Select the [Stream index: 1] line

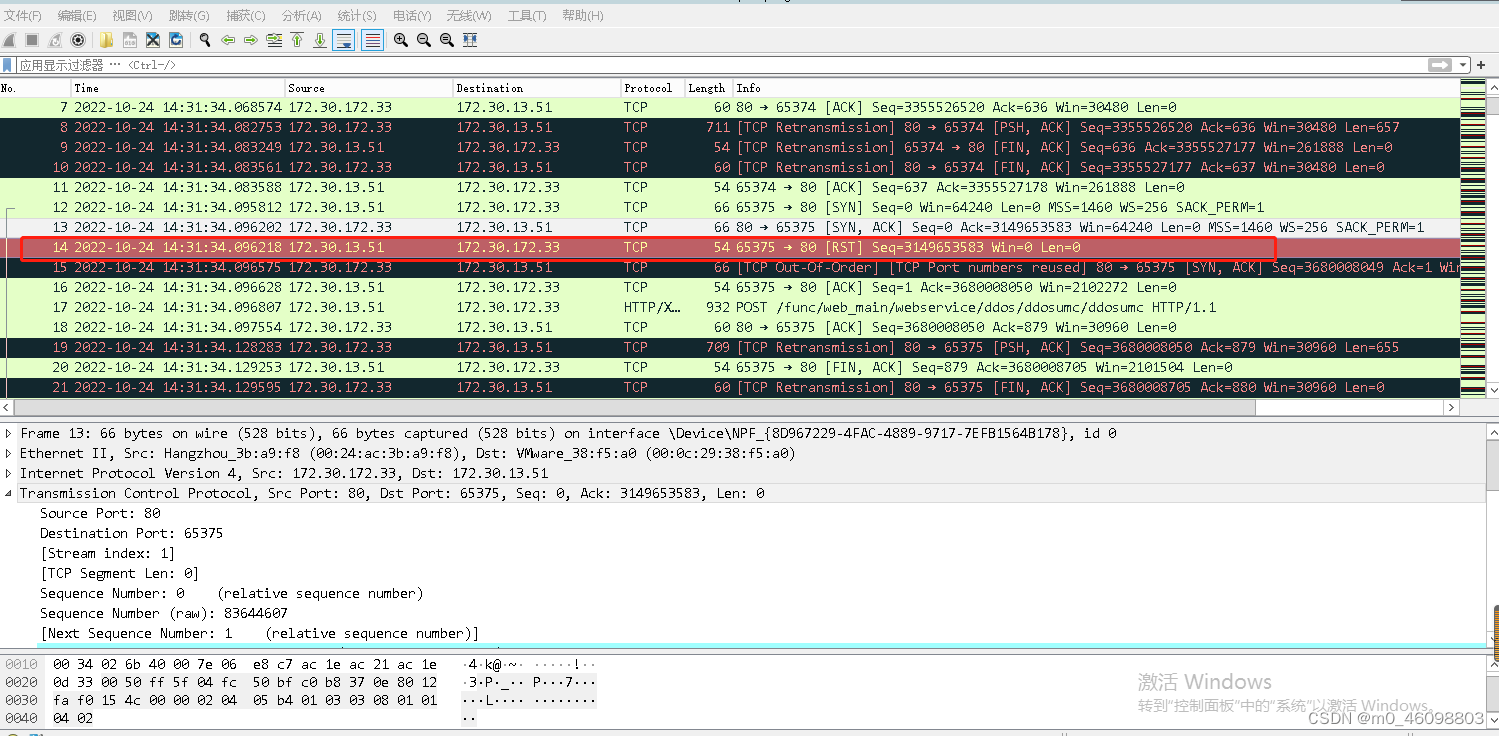108,553
